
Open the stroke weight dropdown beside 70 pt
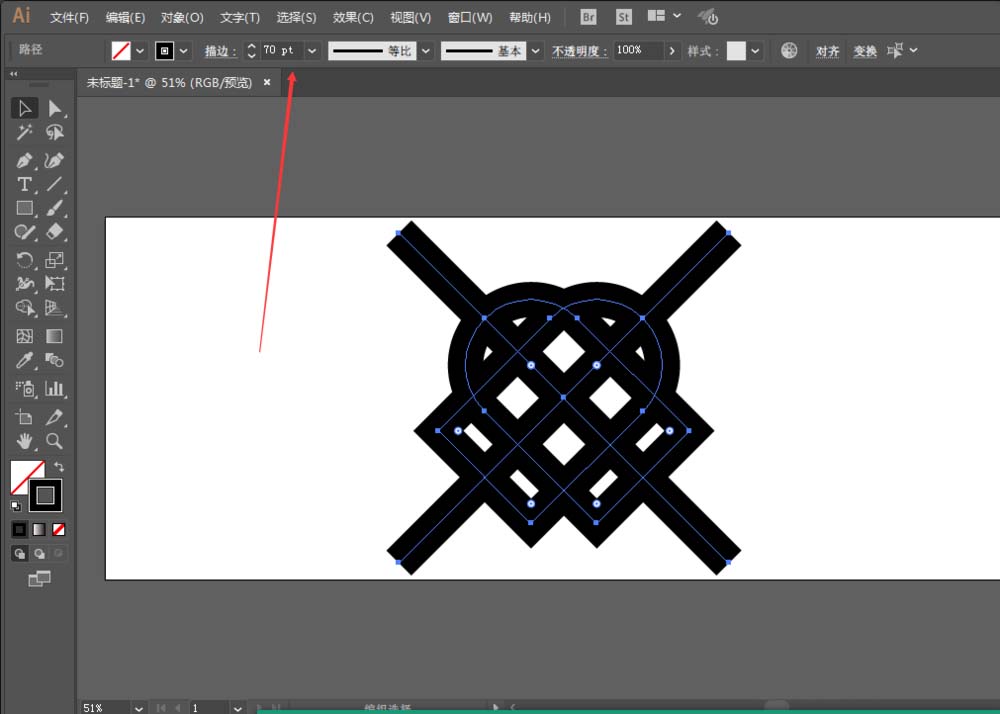click(x=312, y=51)
